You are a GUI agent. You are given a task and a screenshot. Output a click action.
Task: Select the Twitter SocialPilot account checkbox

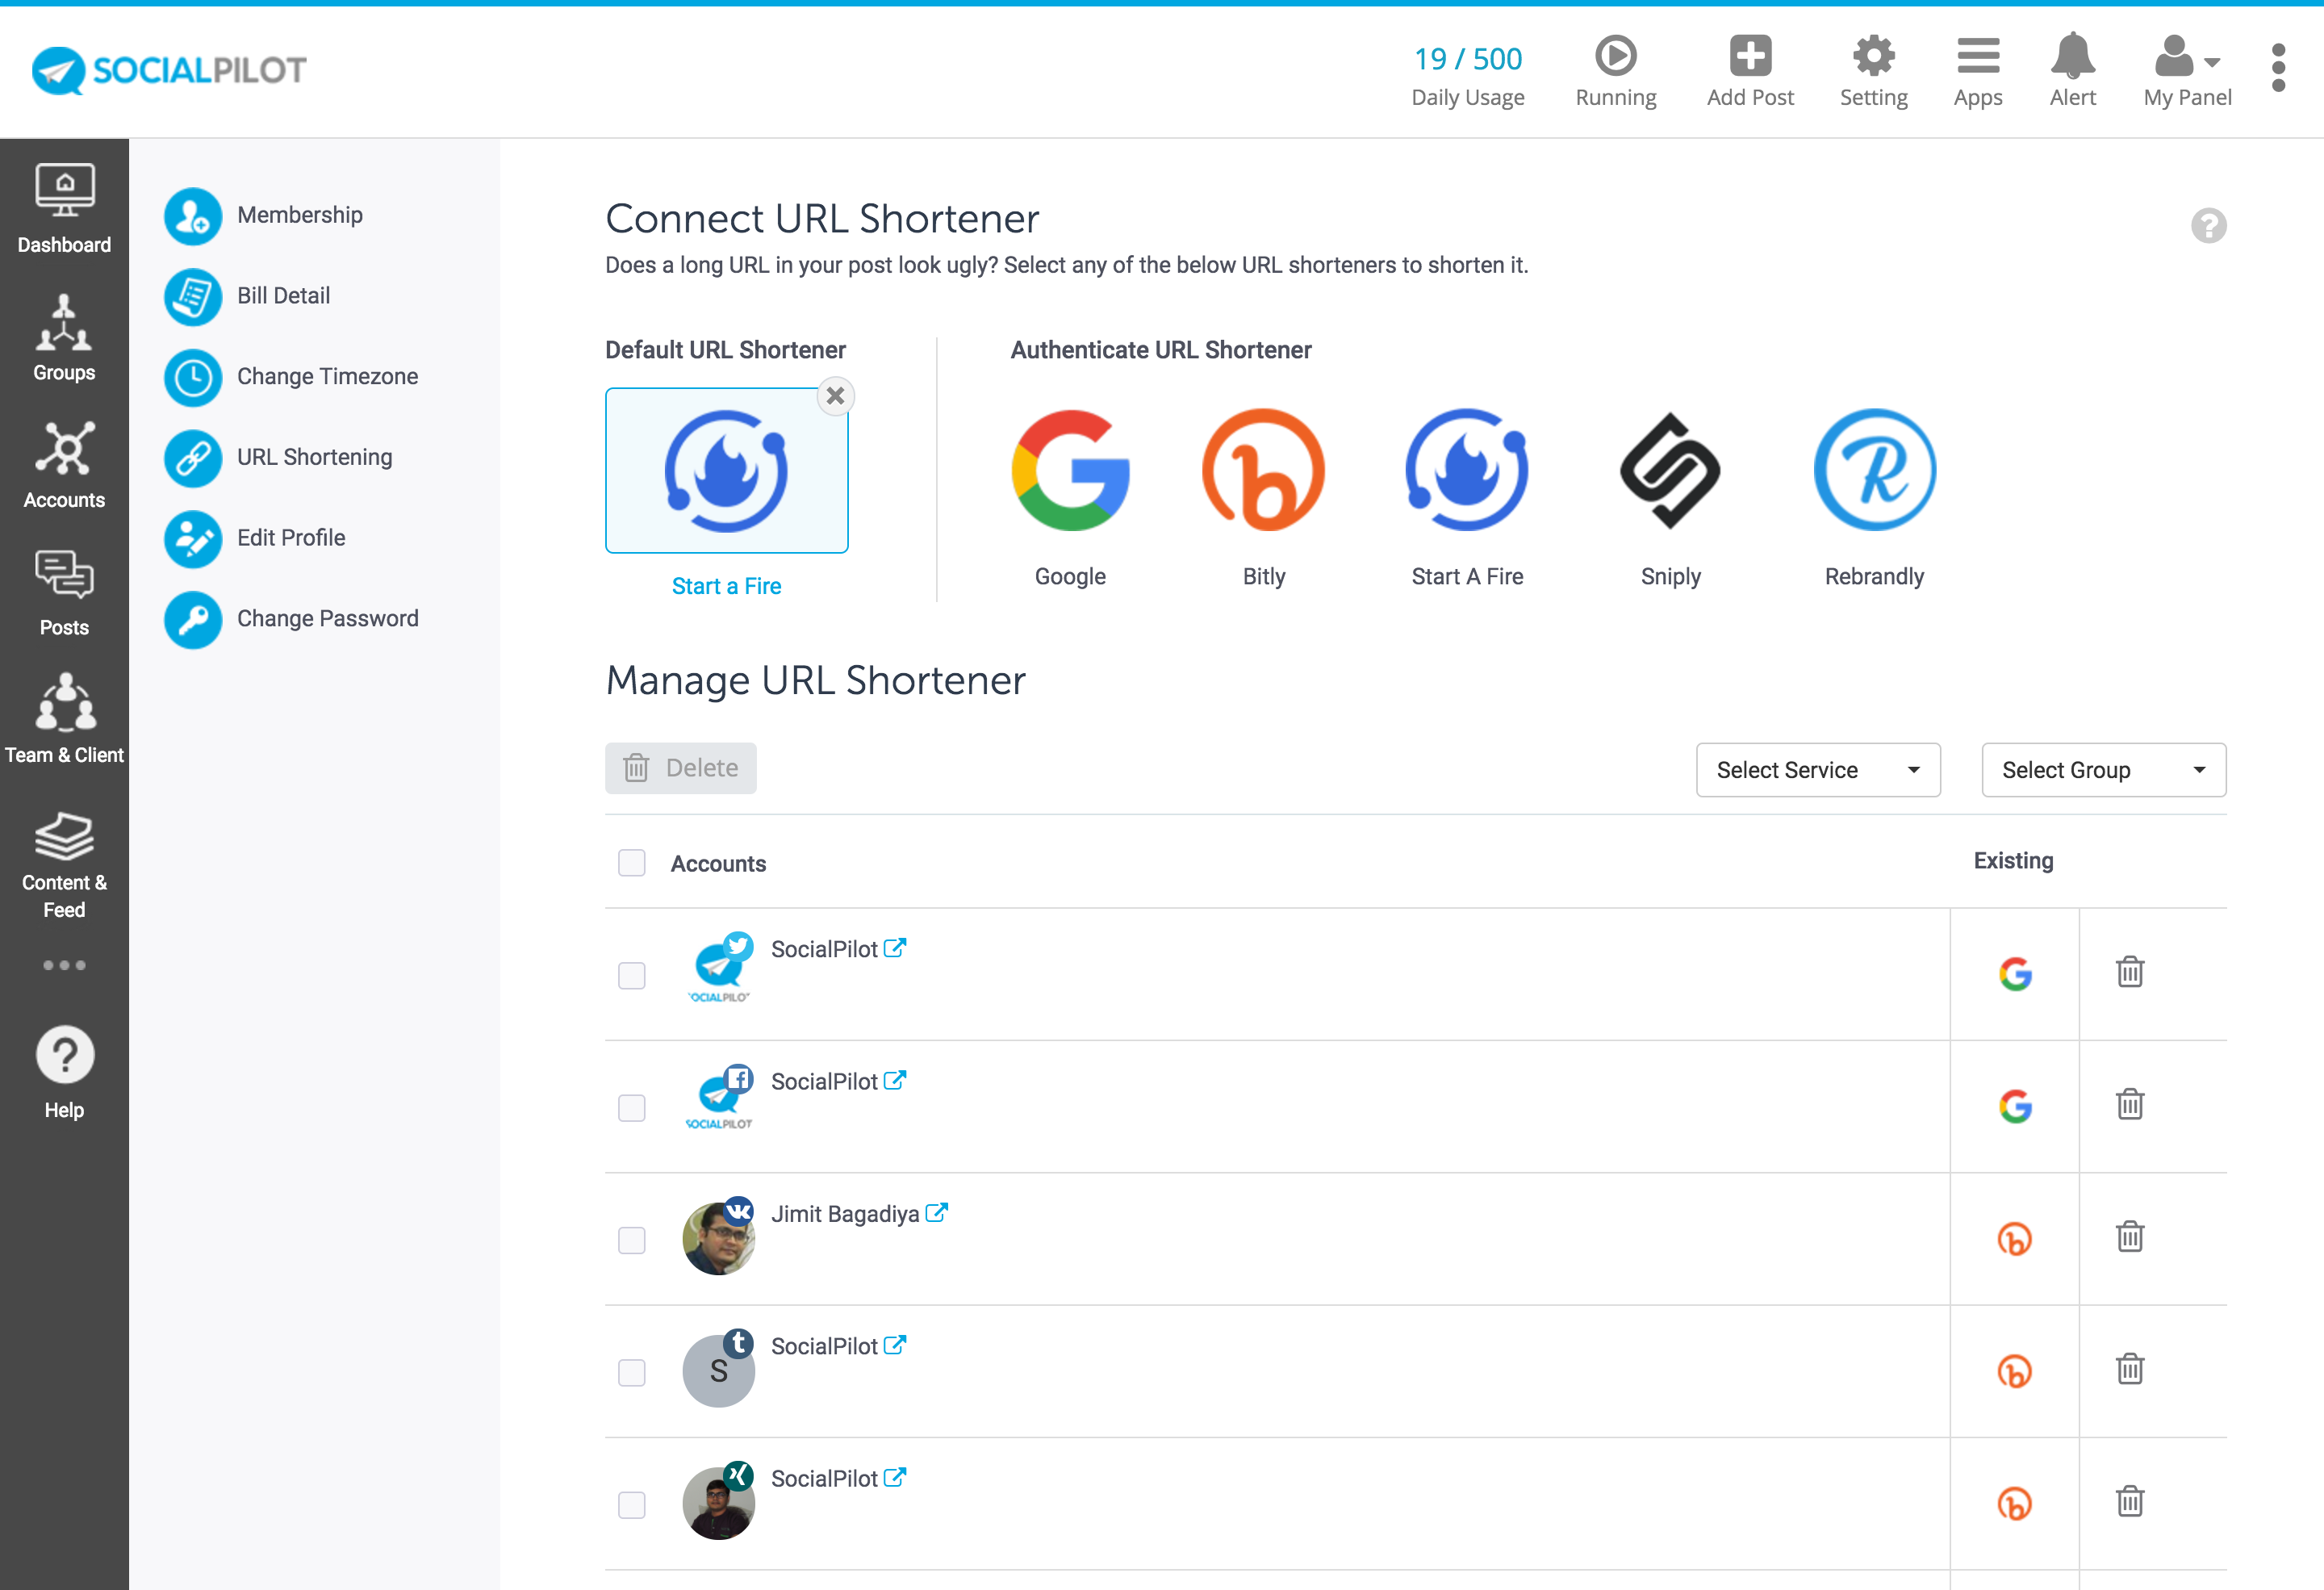coord(632,975)
